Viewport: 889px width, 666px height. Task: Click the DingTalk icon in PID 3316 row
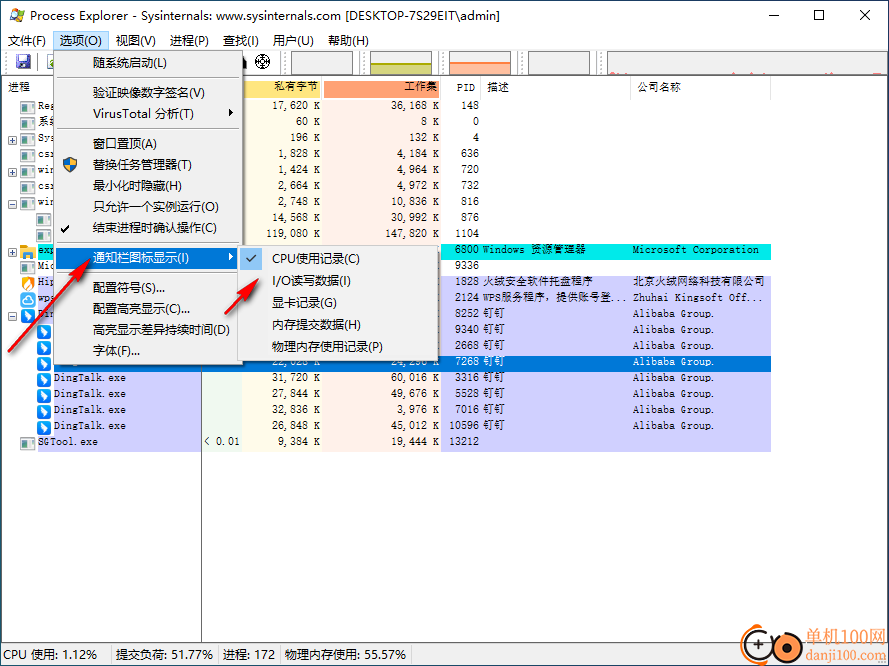tap(44, 379)
